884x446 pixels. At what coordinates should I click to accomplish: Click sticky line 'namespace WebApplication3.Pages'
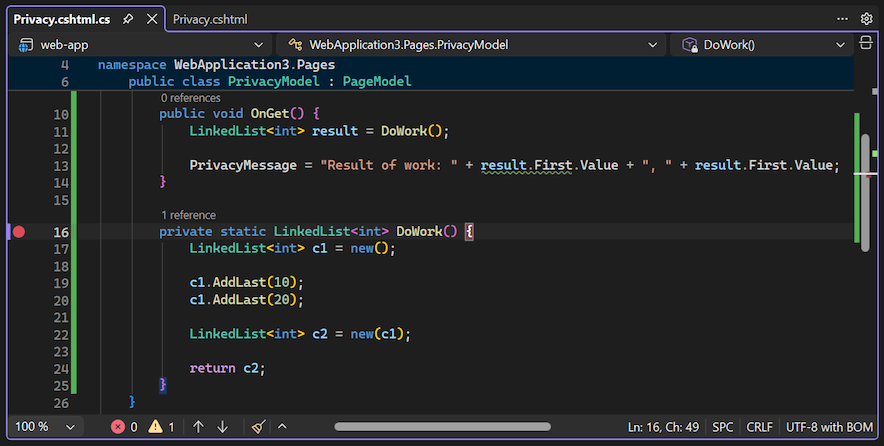pos(216,65)
